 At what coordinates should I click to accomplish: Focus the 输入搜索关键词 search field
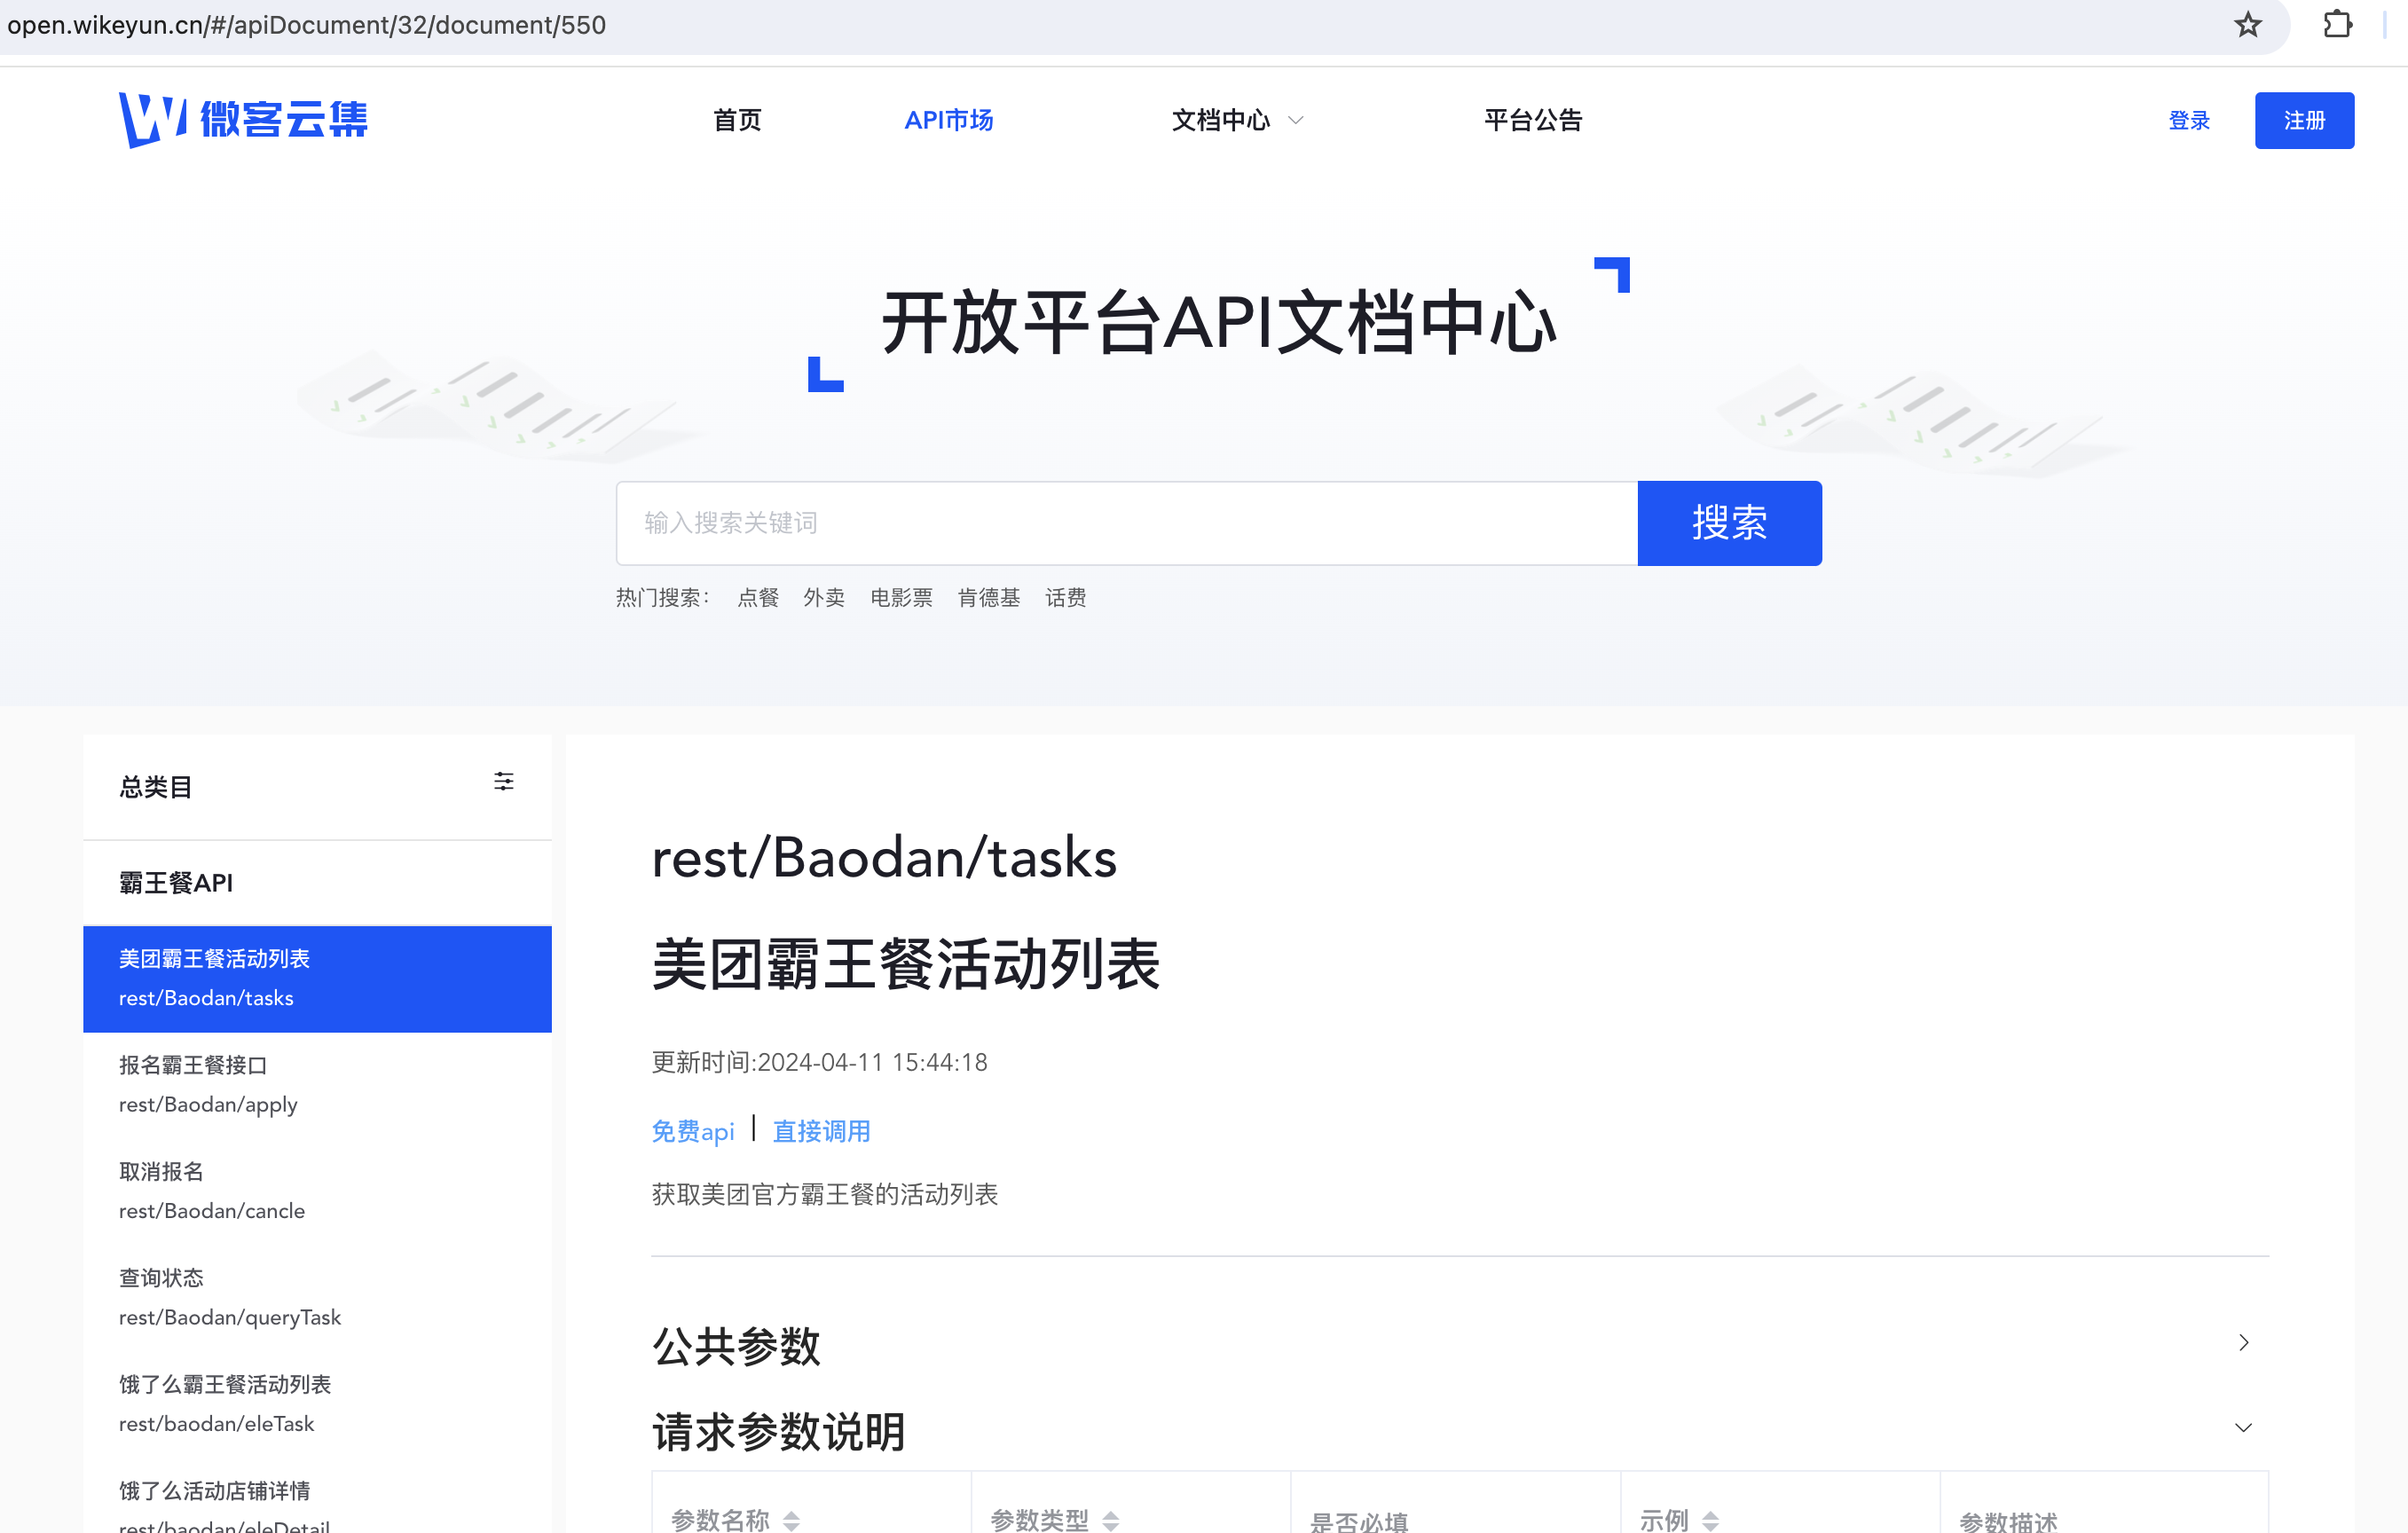(1127, 523)
